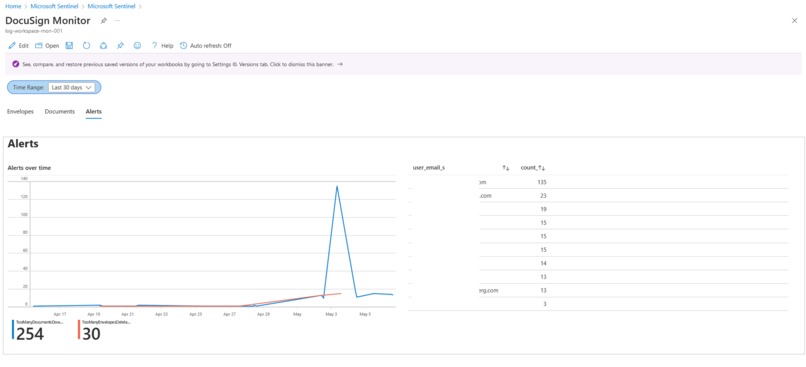Dismiss the banner using its arrow

tap(340, 65)
